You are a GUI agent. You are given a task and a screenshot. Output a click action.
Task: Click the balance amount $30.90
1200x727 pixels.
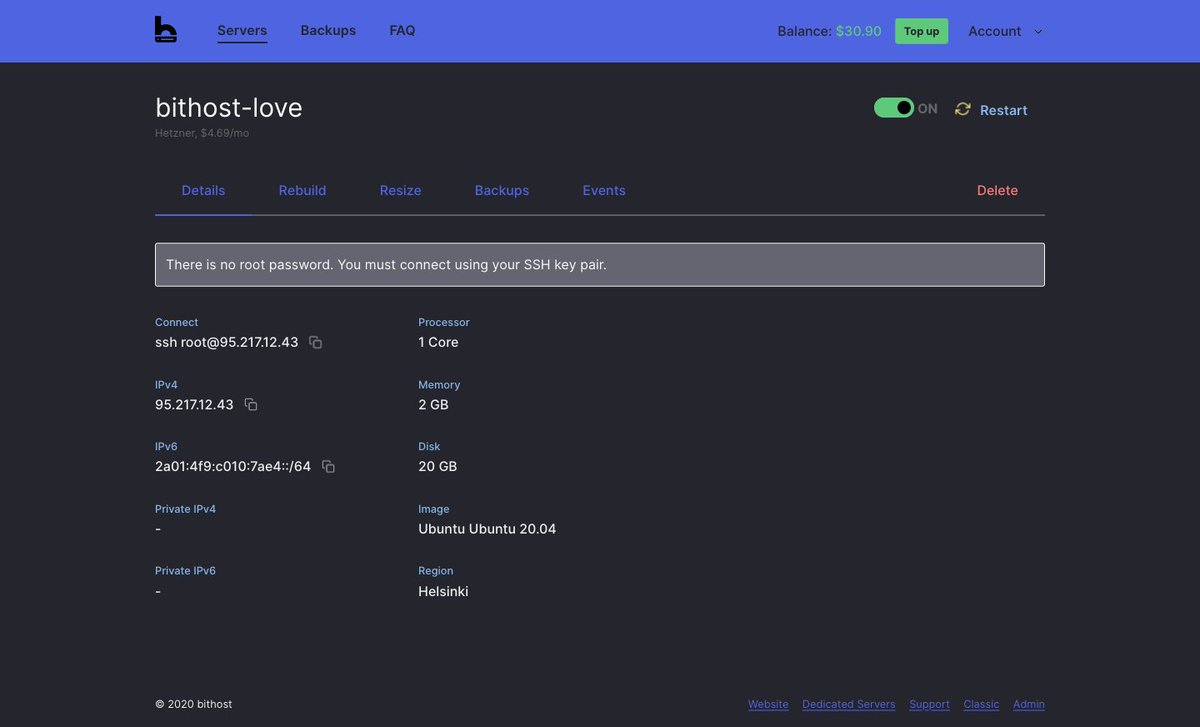click(x=858, y=31)
